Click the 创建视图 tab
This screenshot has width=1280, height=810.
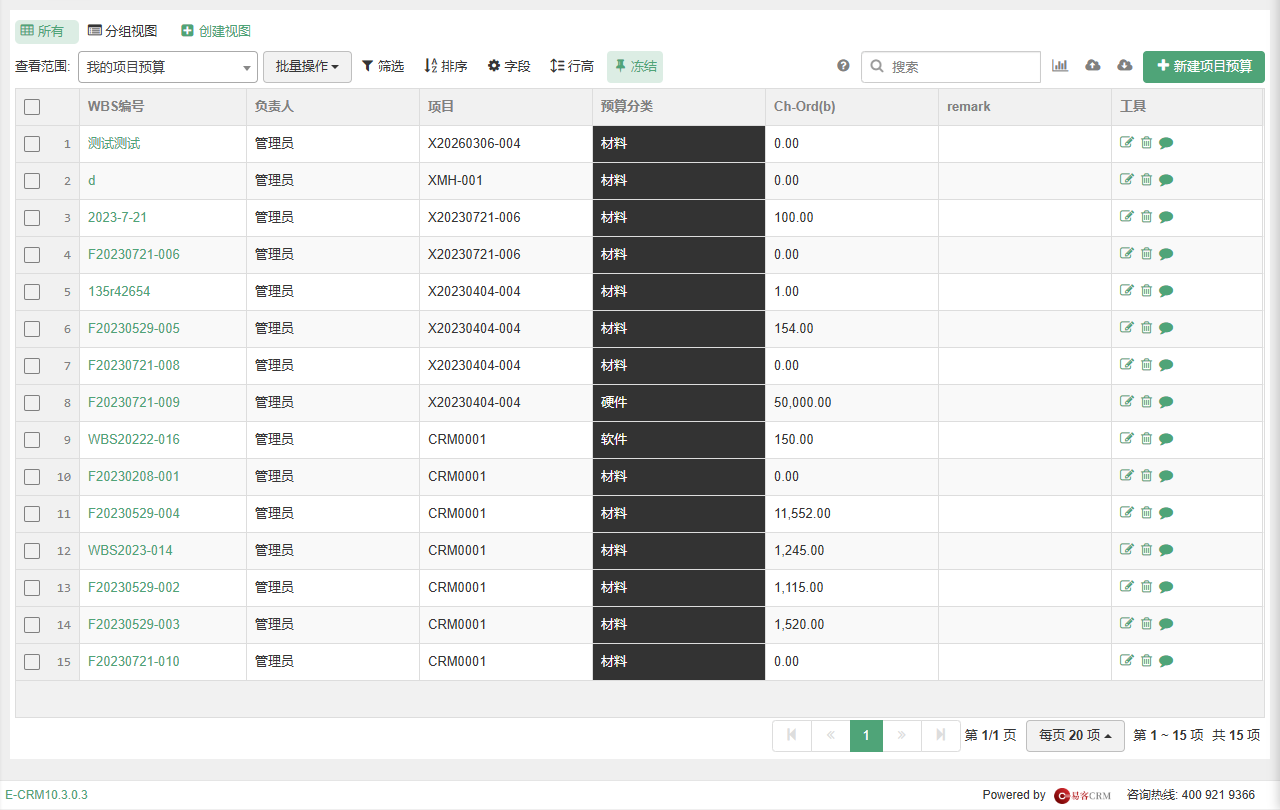(216, 31)
